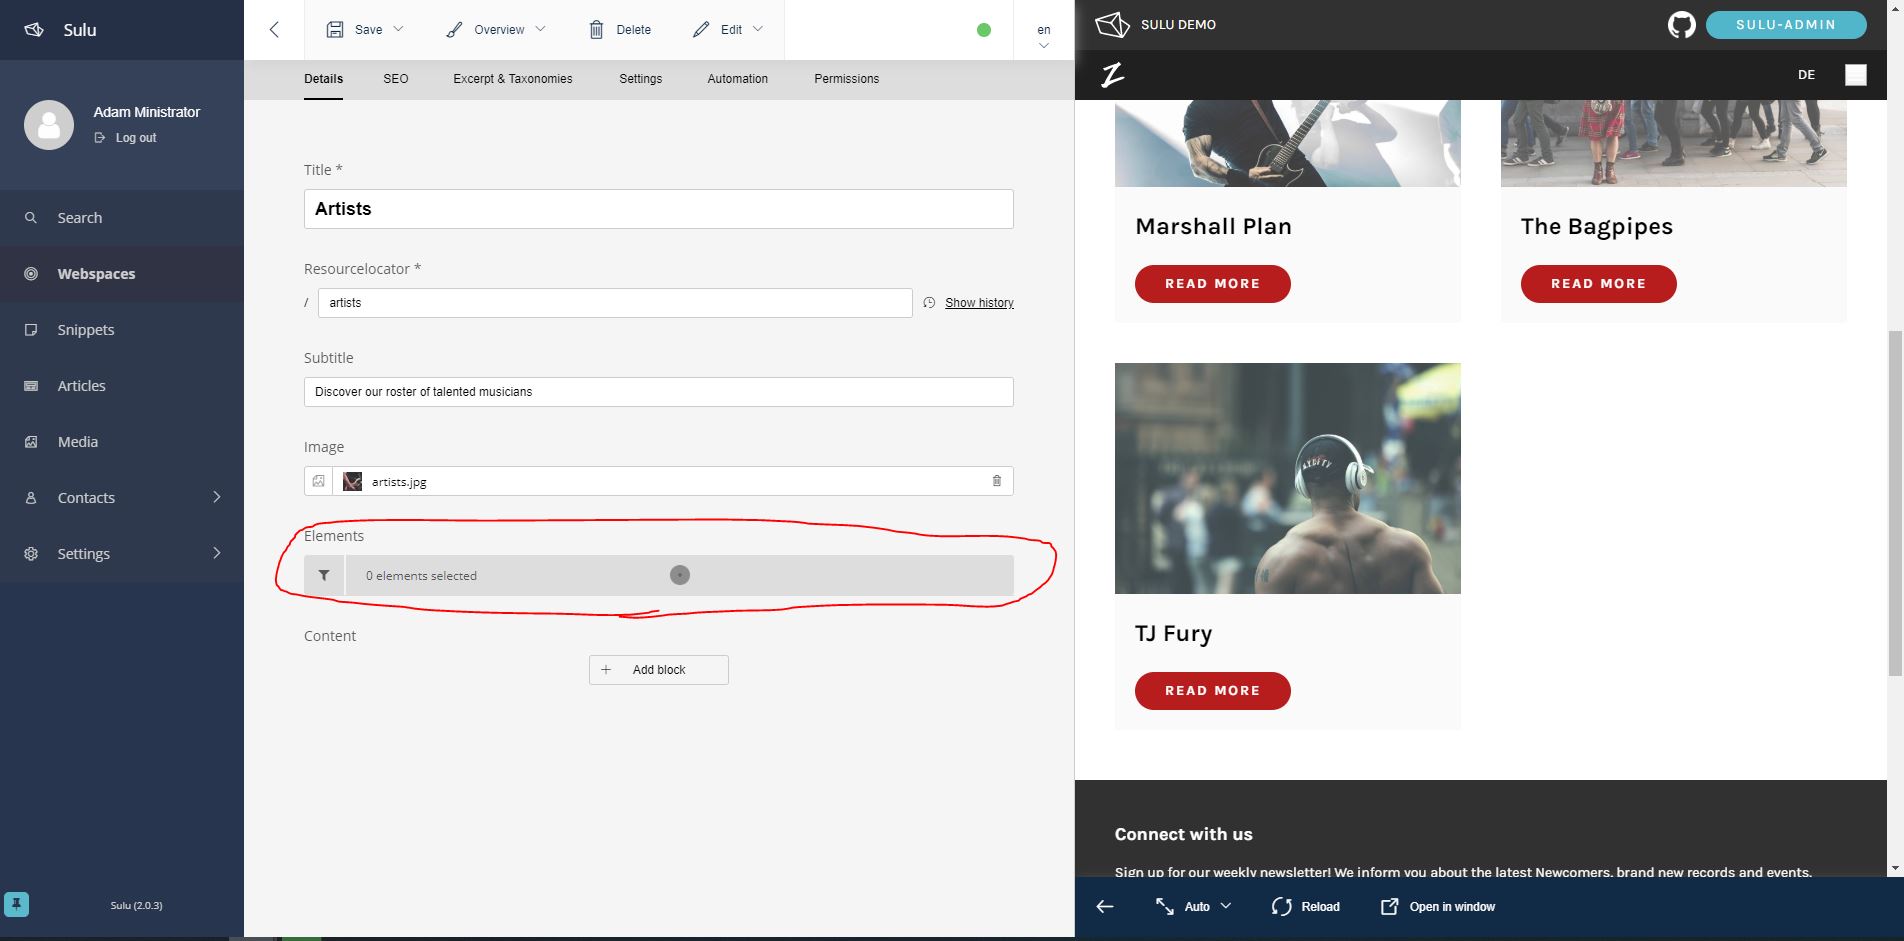Open the Elements filter funnel icon

tap(324, 576)
